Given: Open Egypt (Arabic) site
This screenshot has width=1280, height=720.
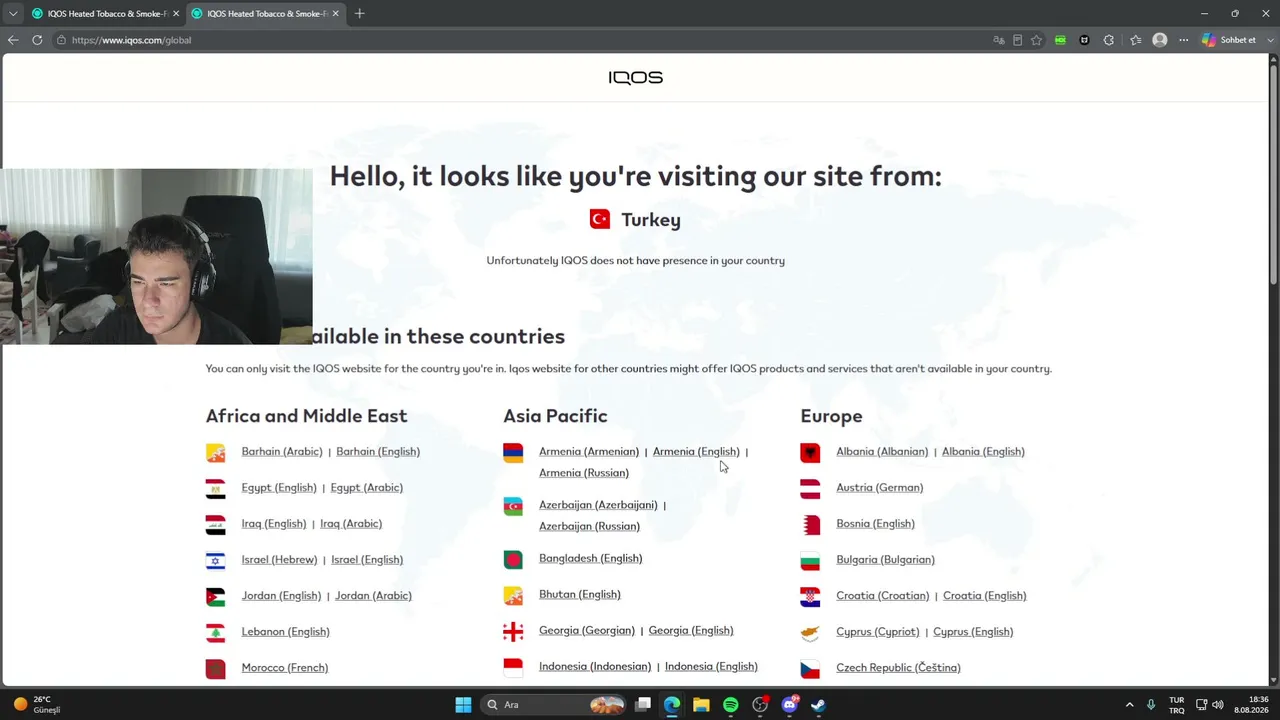Looking at the screenshot, I should coord(367,488).
